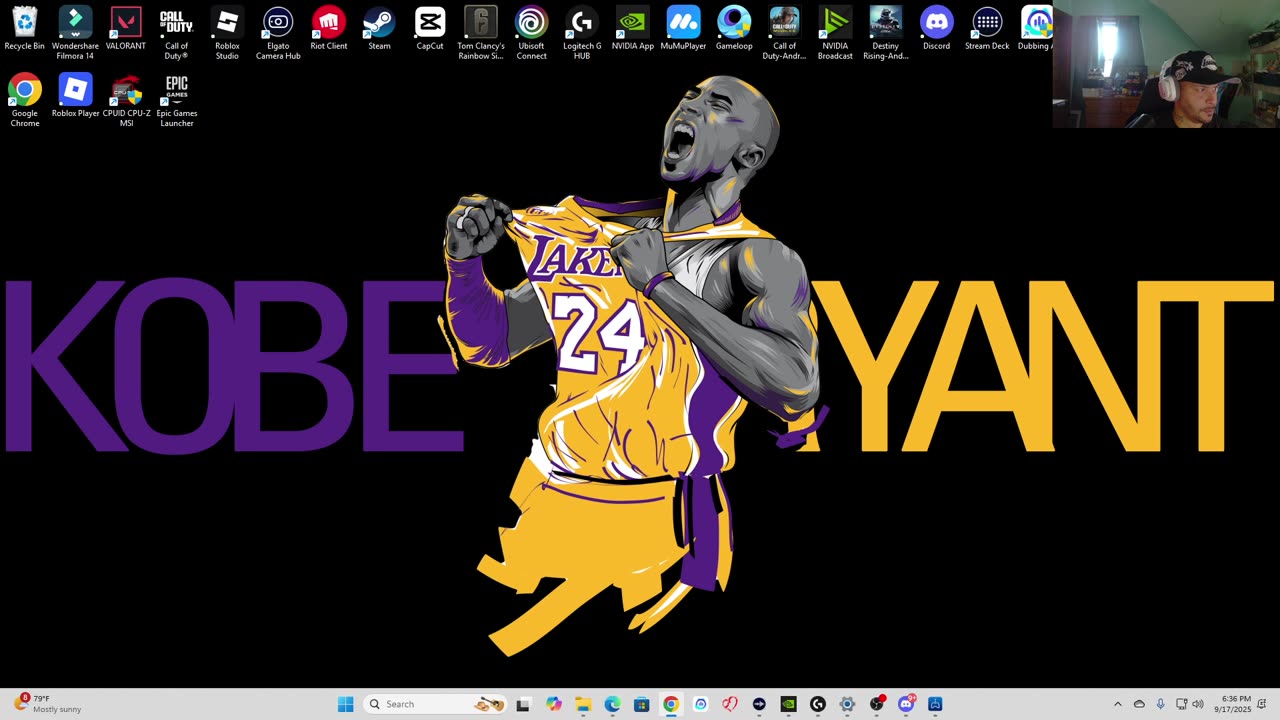Select the Steam desktop shortcut
Screen dimensions: 1280x720
point(379,28)
